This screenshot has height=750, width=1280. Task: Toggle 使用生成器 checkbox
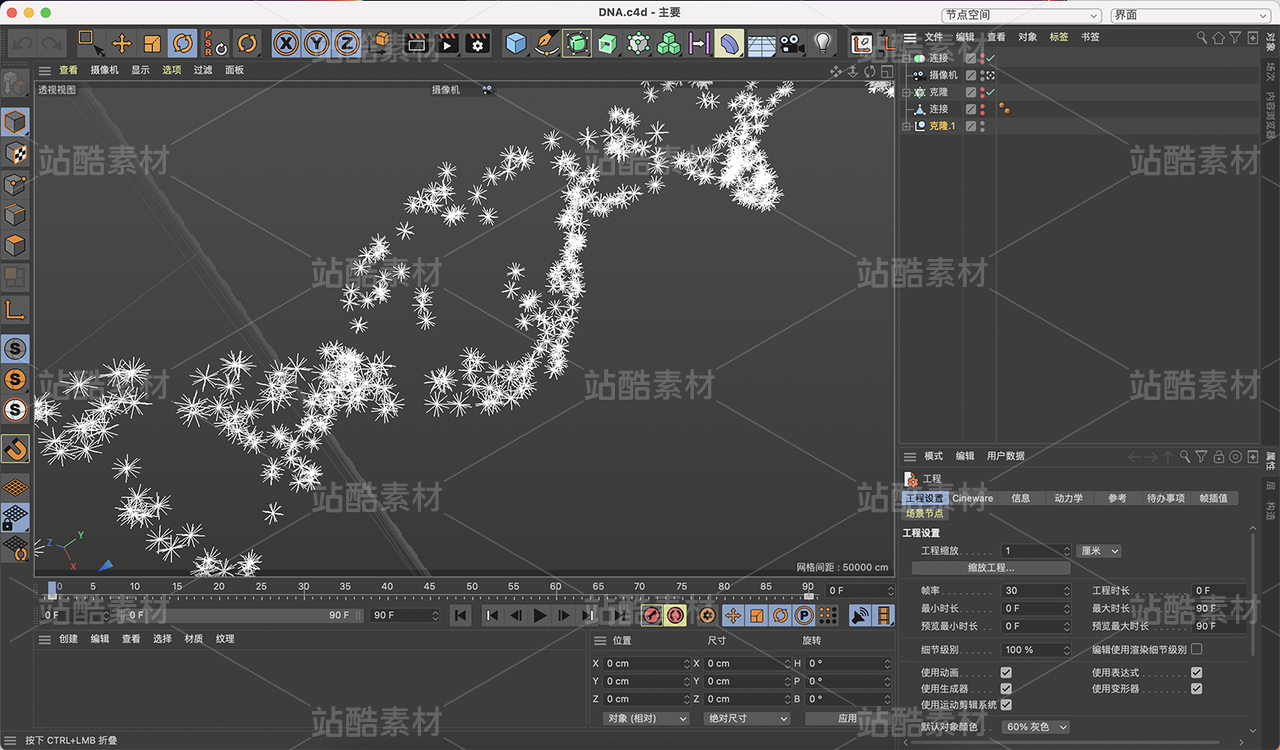[1006, 689]
